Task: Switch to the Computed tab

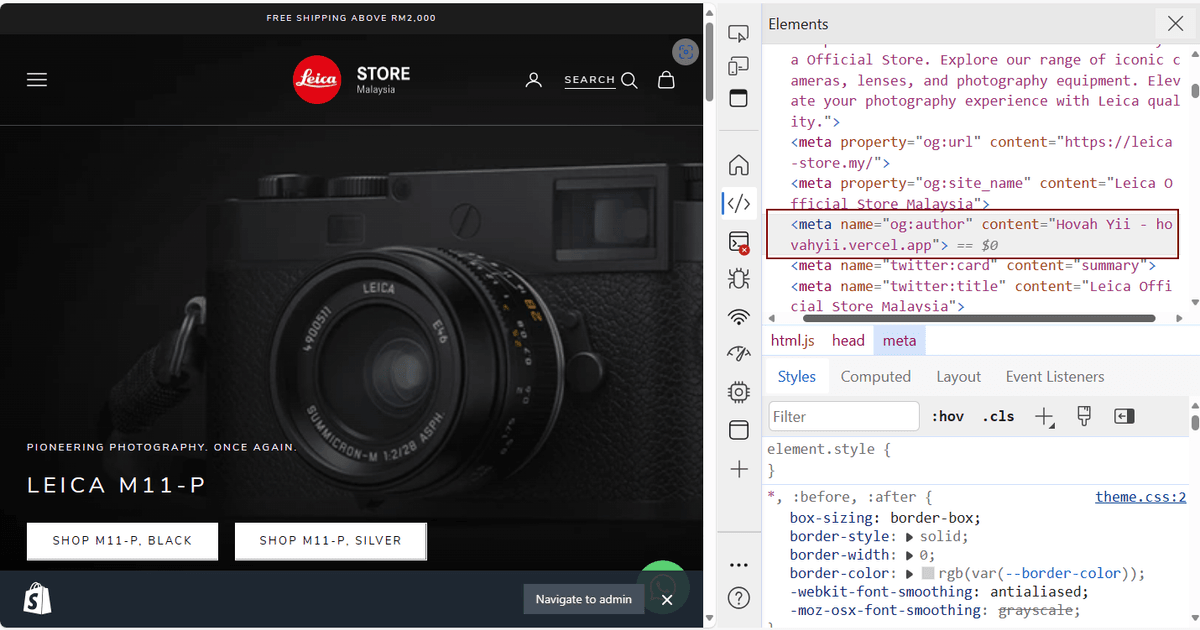Action: pyautogui.click(x=876, y=376)
